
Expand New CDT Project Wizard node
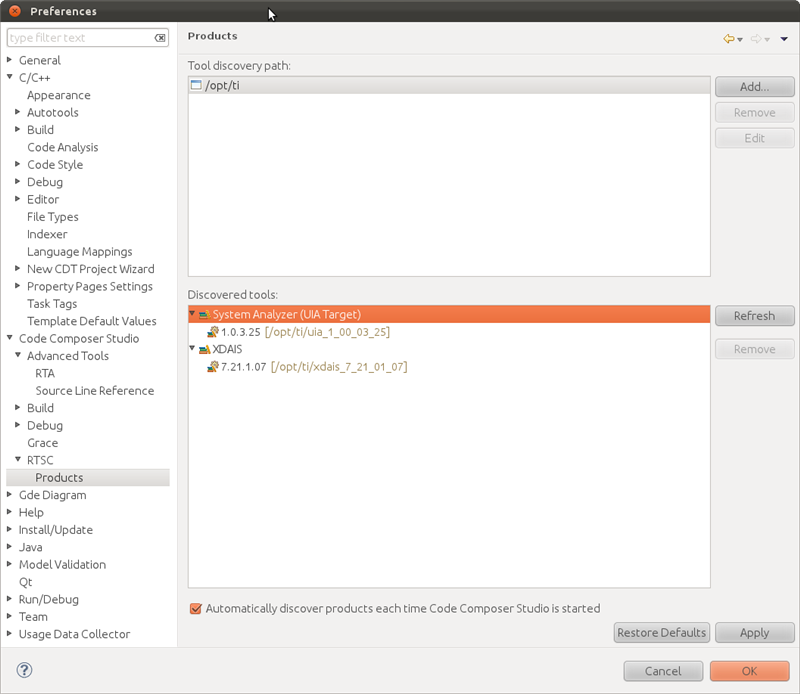click(17, 268)
